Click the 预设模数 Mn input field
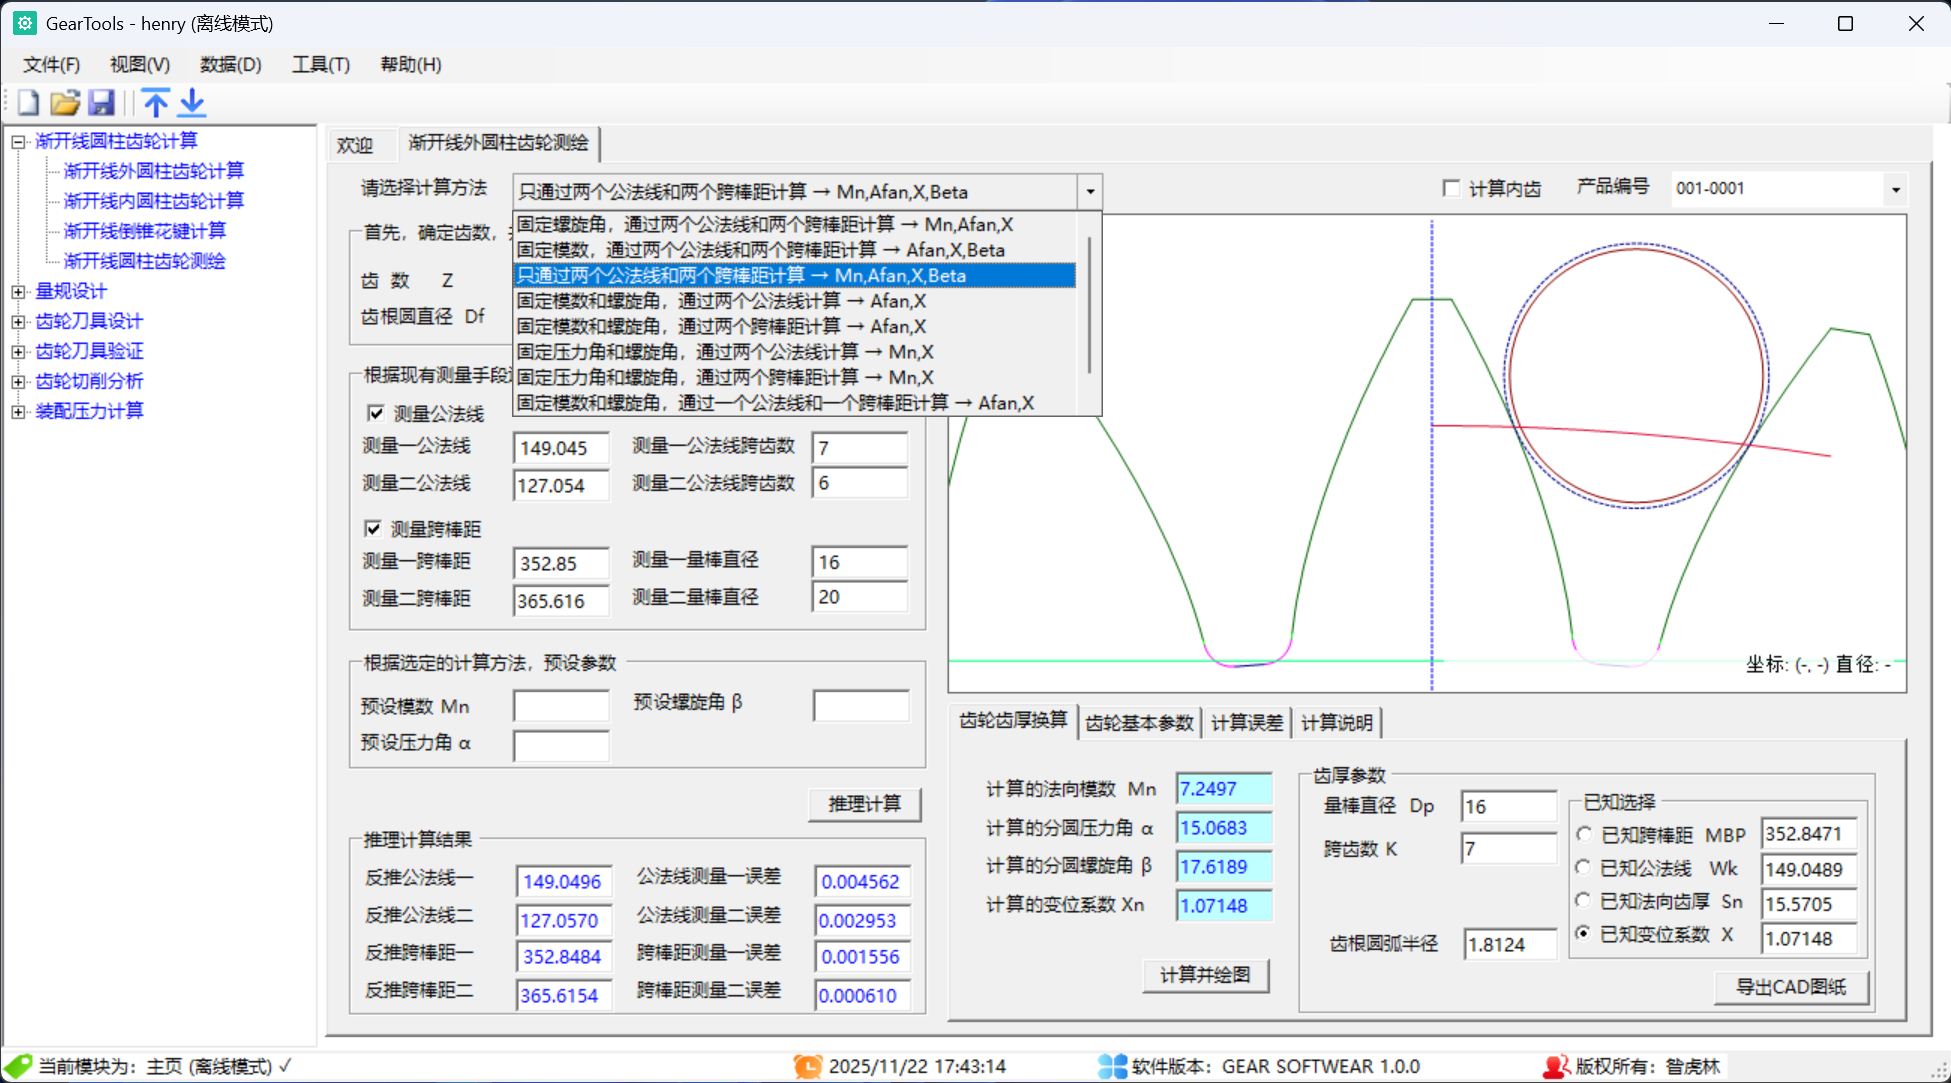The image size is (1951, 1083). pos(560,706)
